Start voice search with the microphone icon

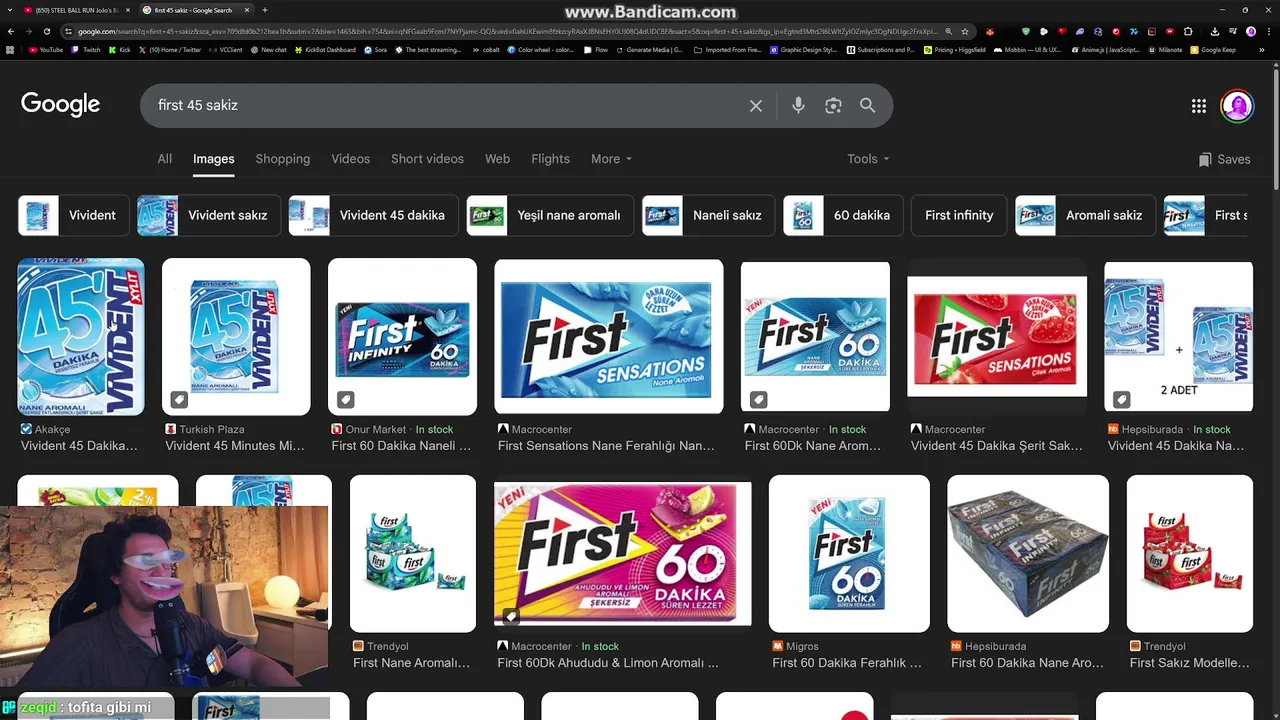tap(798, 105)
